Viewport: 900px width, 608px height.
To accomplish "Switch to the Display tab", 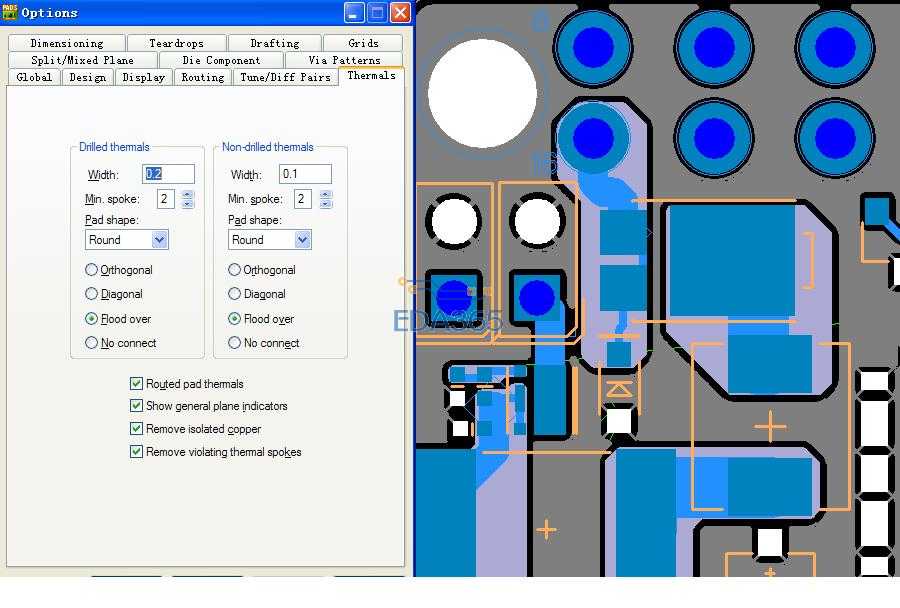I will tap(143, 77).
